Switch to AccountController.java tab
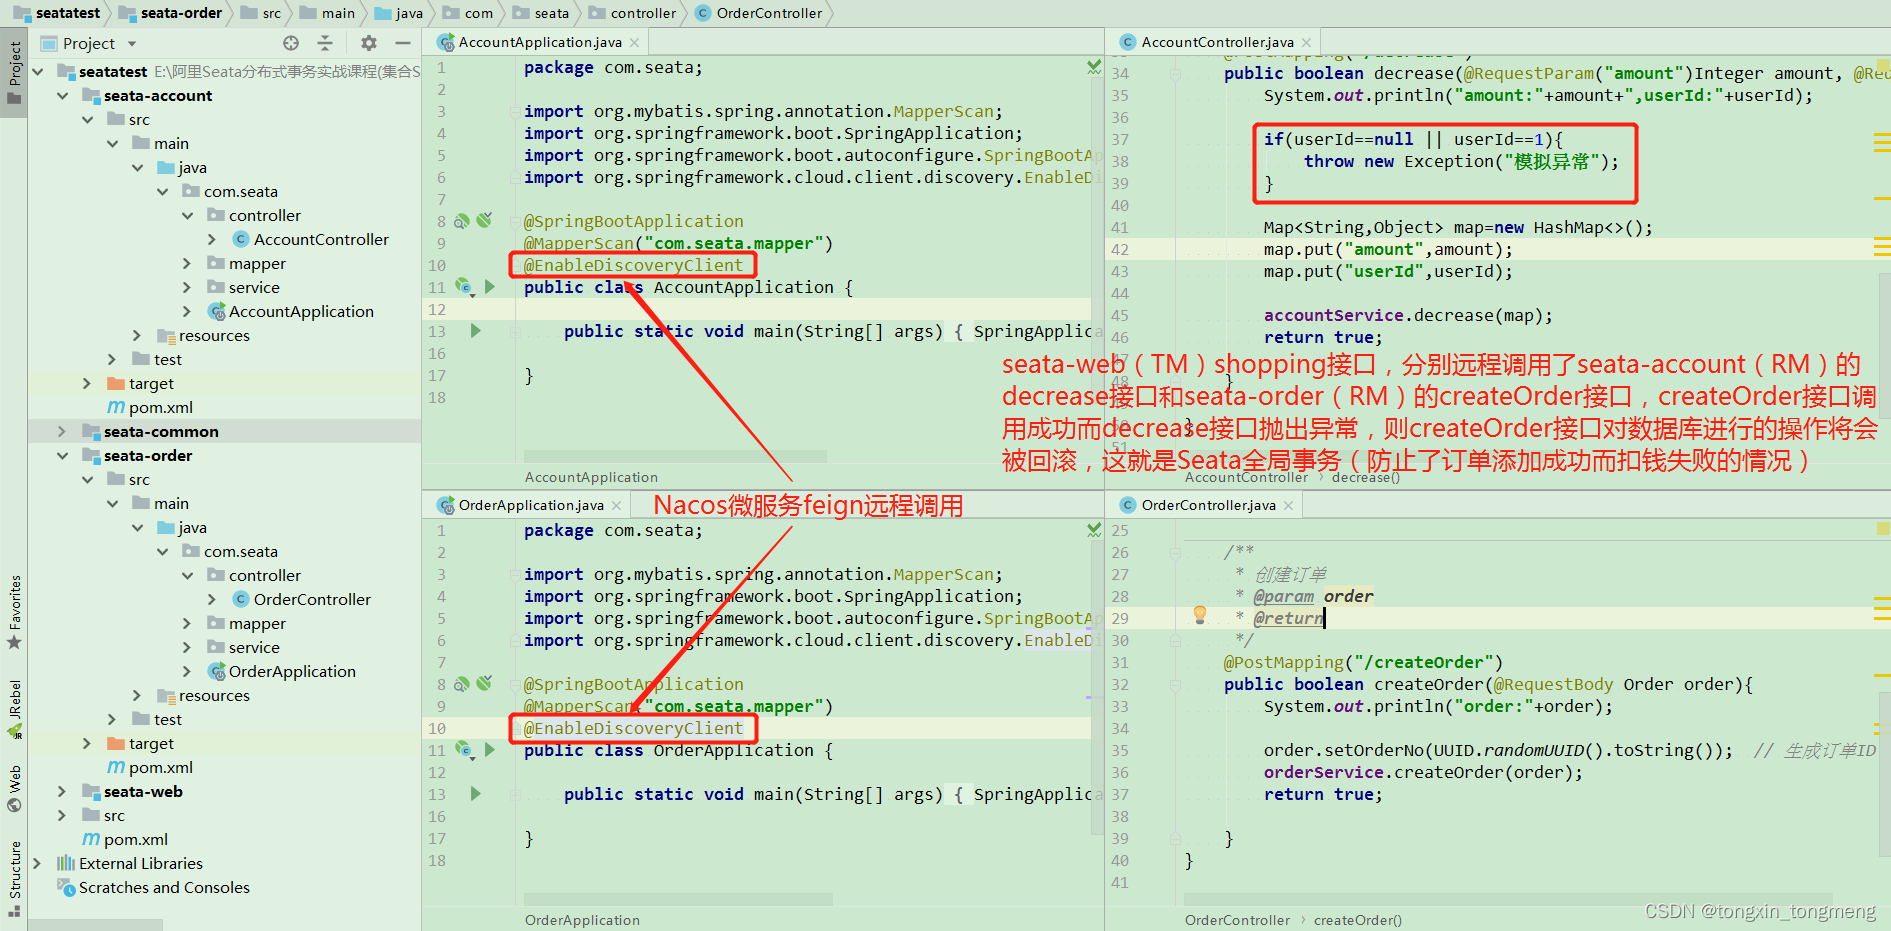 pyautogui.click(x=1216, y=42)
